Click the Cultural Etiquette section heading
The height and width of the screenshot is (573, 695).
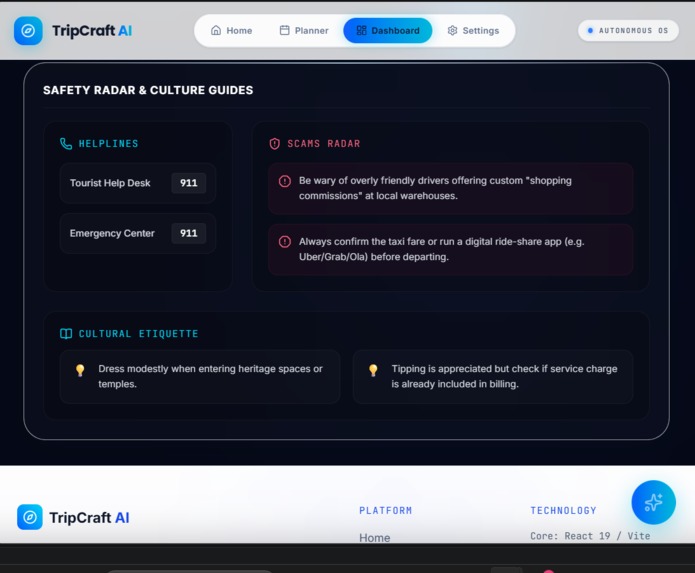(x=138, y=334)
